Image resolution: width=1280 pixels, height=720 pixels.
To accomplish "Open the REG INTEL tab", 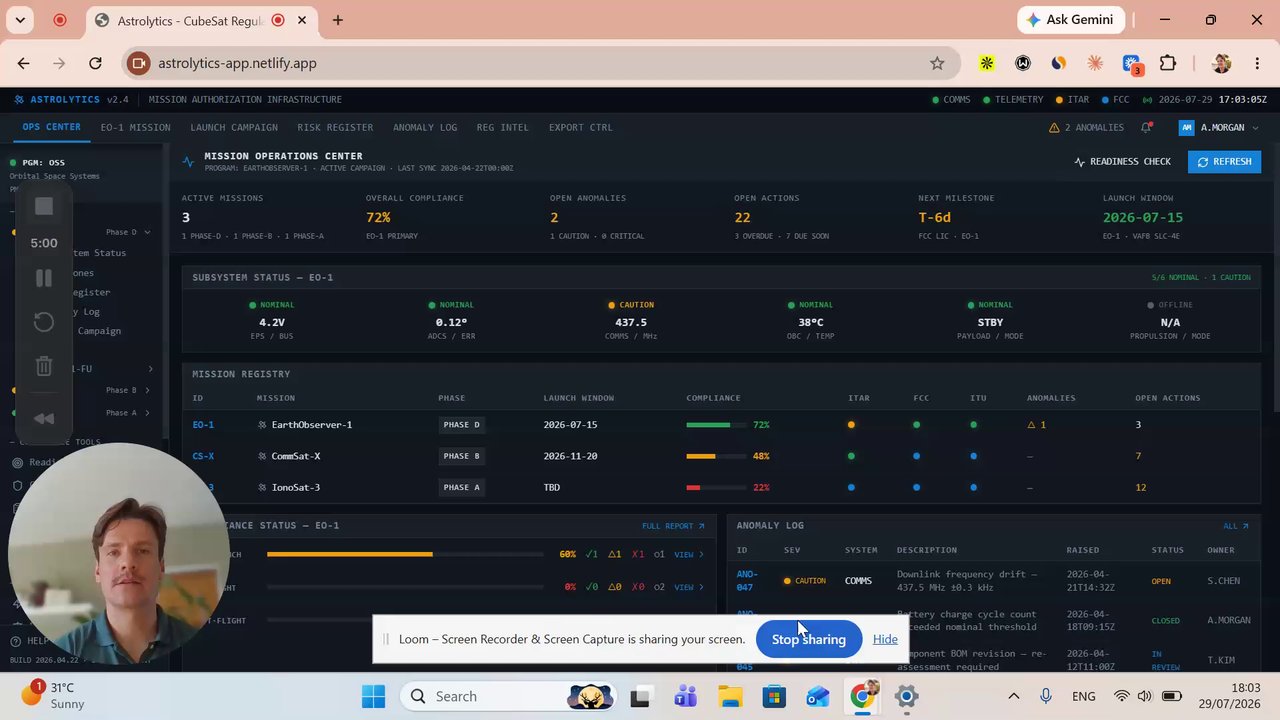I will pos(503,127).
